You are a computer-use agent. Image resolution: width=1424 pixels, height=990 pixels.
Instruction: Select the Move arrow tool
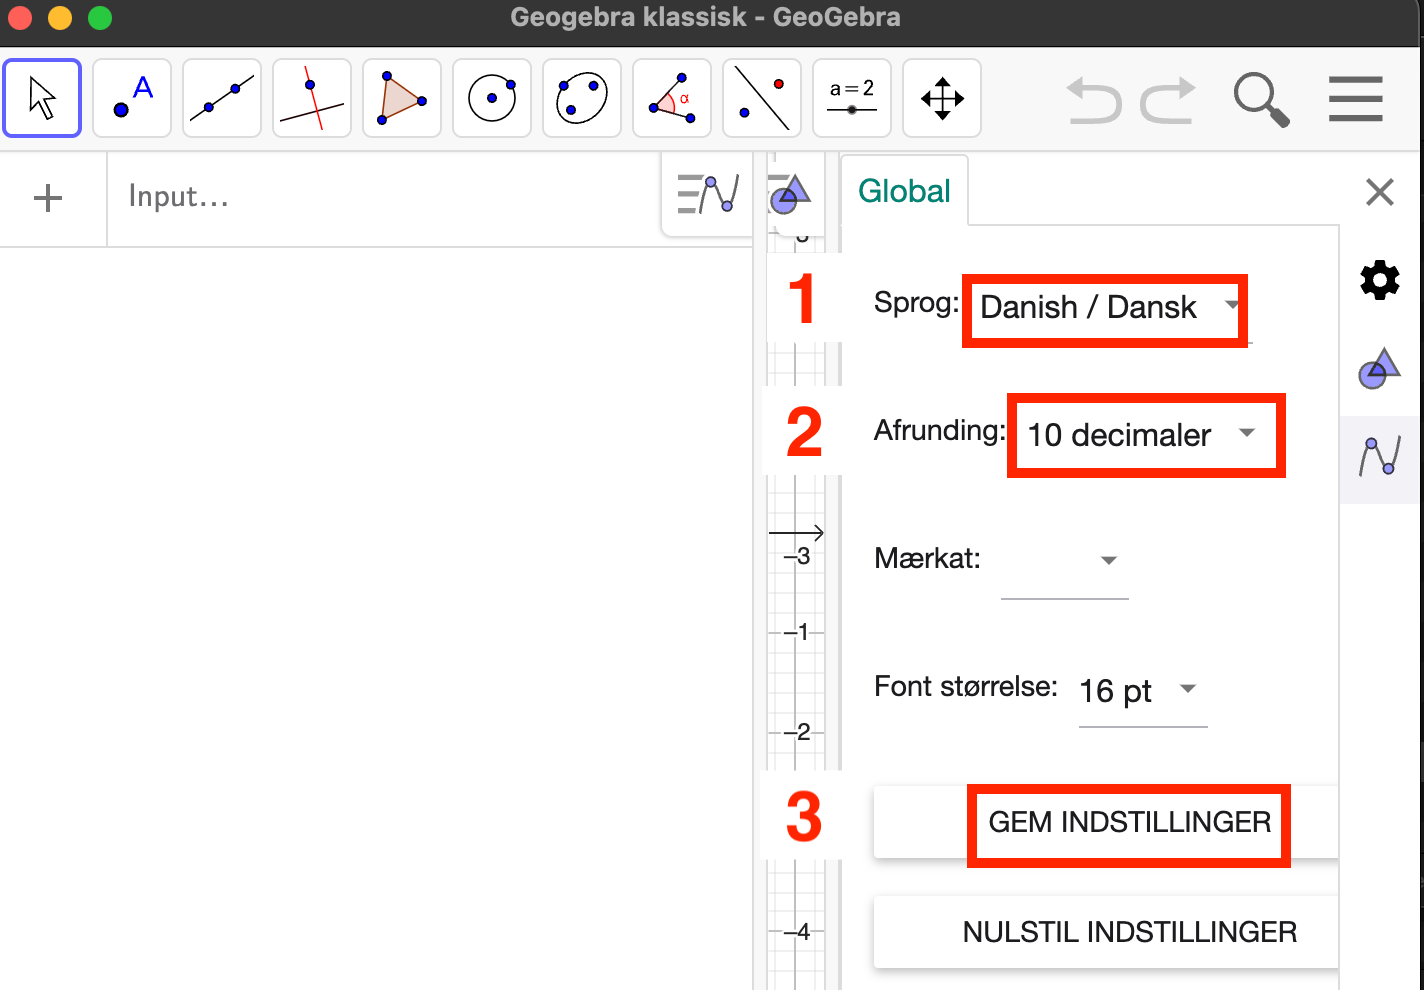(x=42, y=98)
